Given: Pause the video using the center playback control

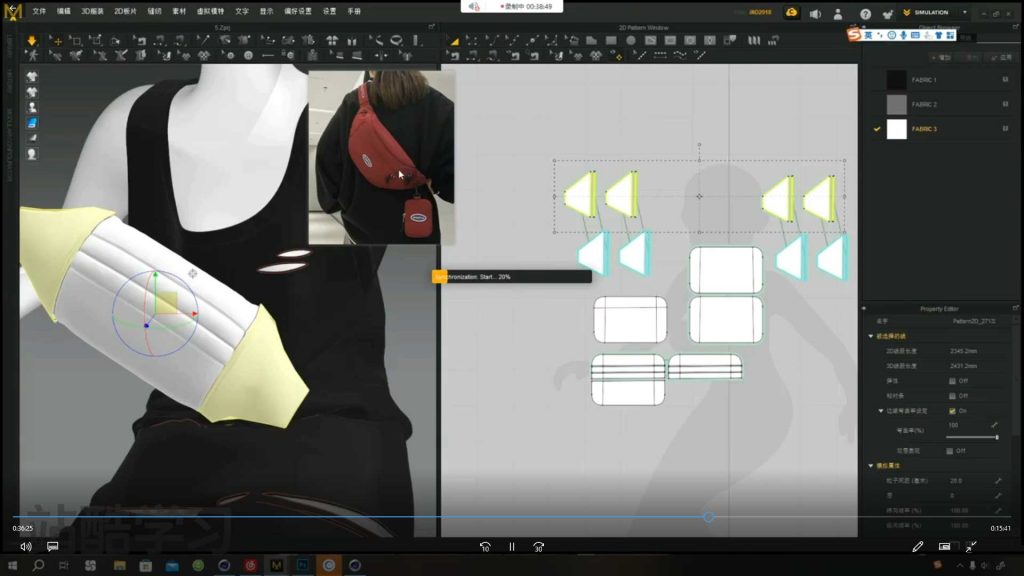Looking at the screenshot, I should point(511,547).
